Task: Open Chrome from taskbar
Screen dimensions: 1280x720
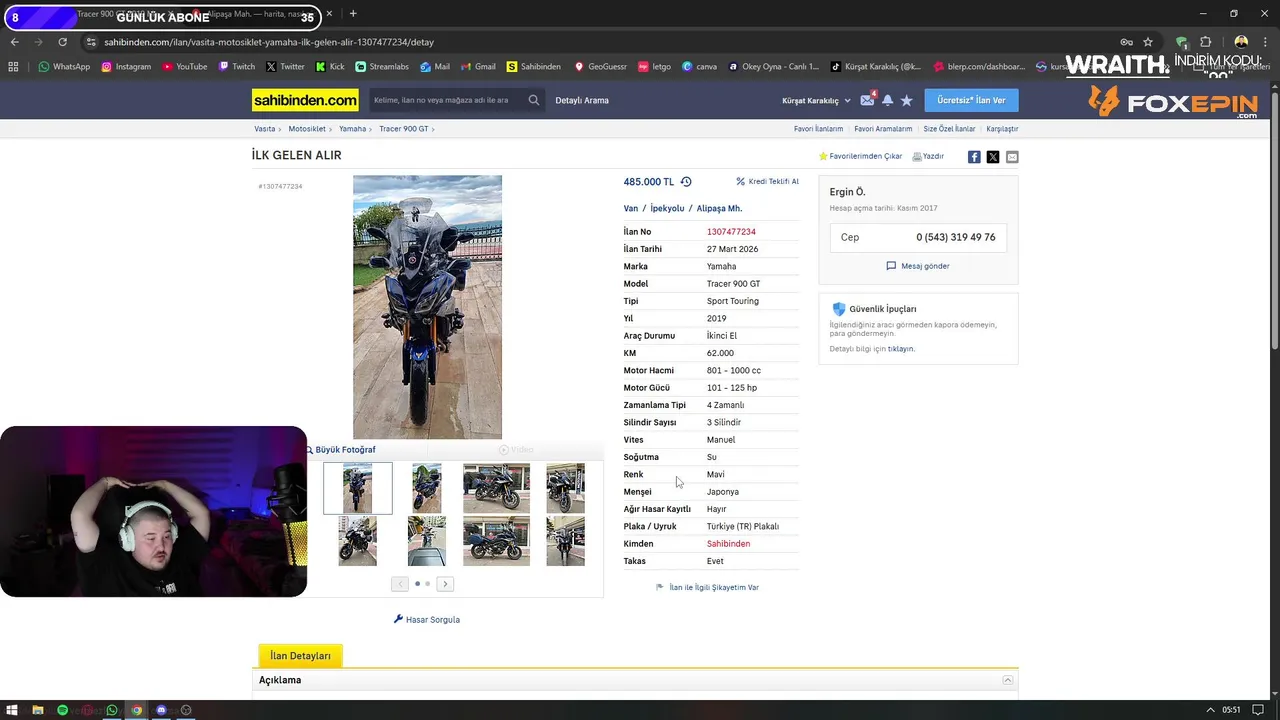Action: tap(136, 710)
